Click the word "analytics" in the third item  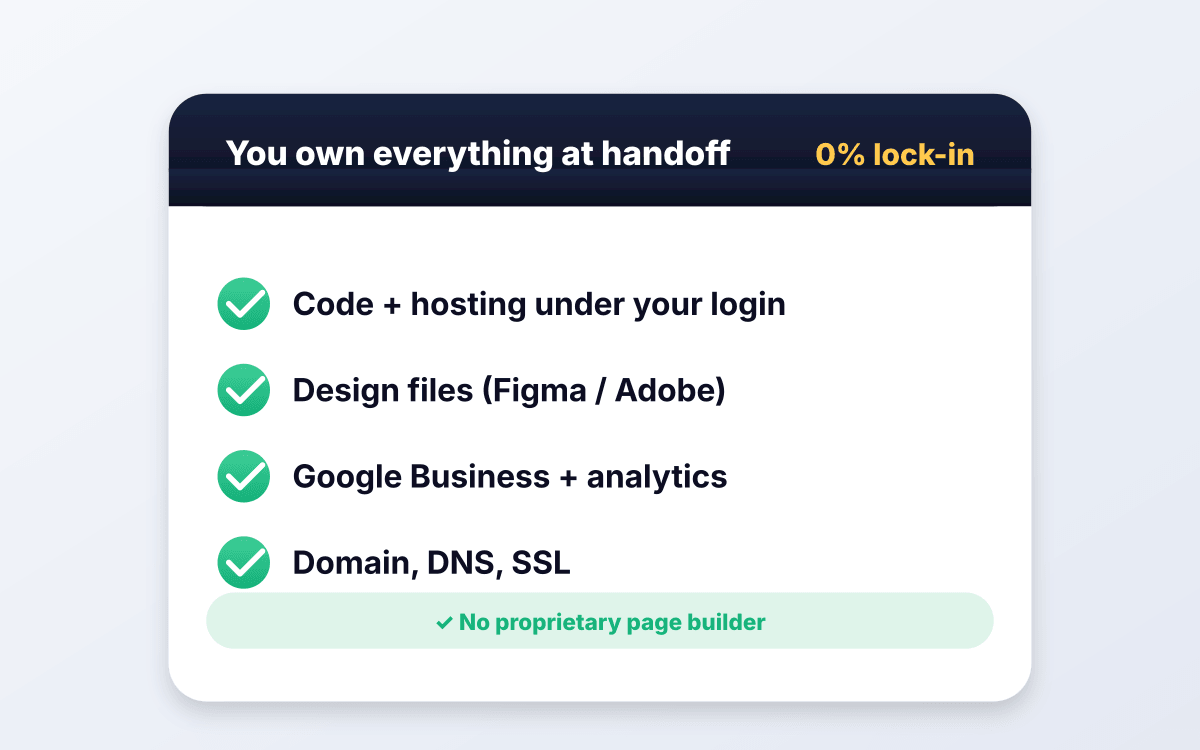coord(657,477)
